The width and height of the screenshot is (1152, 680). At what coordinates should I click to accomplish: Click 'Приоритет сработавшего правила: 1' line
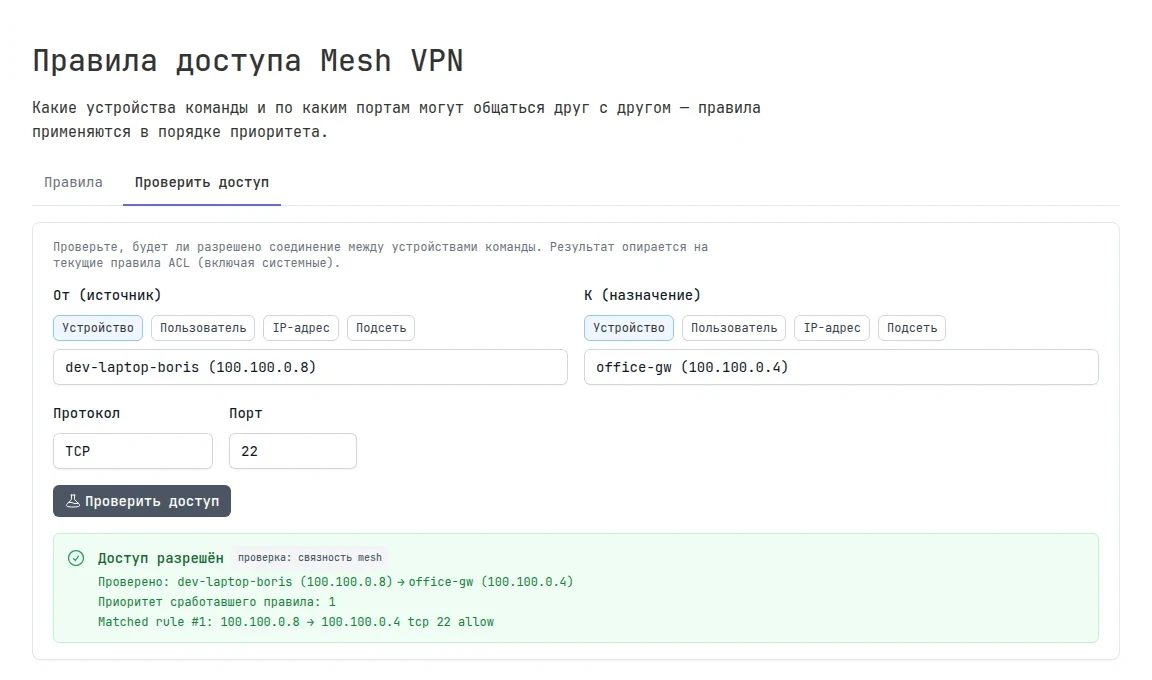(x=217, y=601)
